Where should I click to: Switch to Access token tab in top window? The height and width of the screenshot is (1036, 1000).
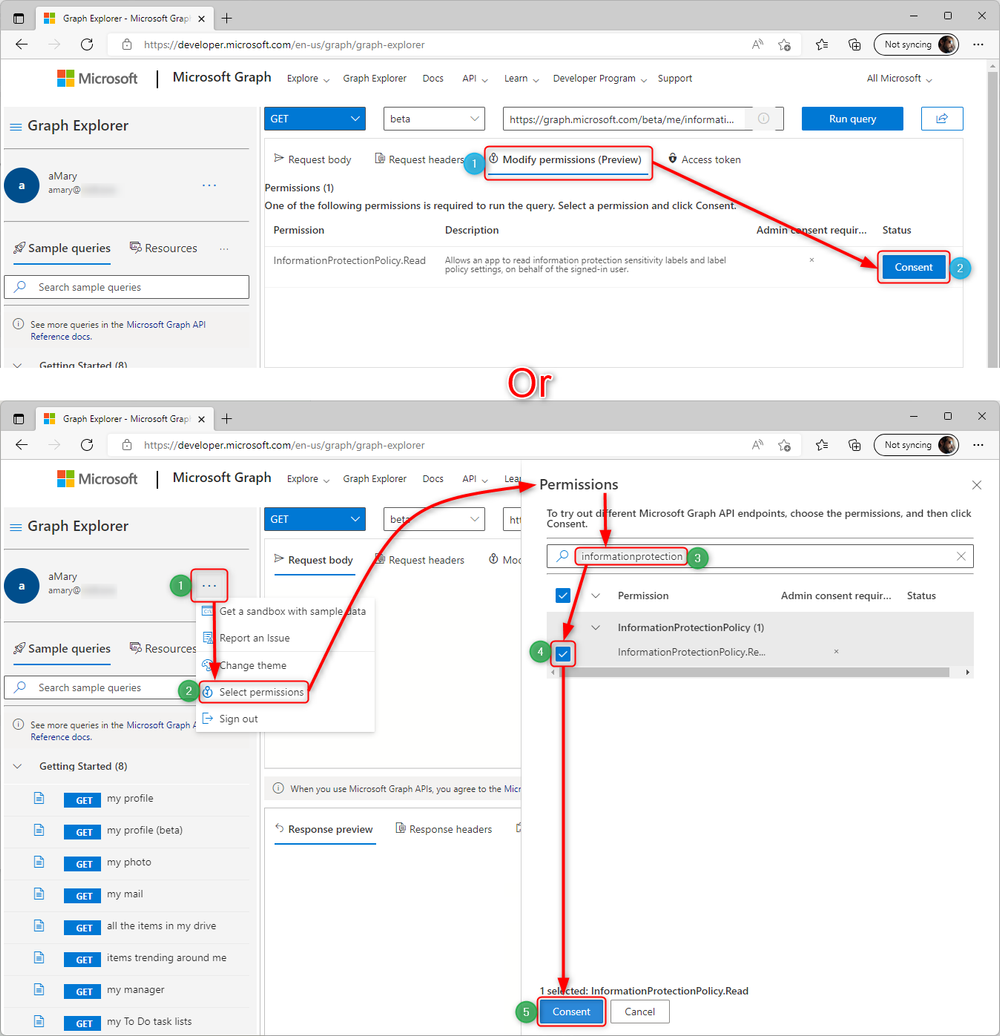(704, 159)
